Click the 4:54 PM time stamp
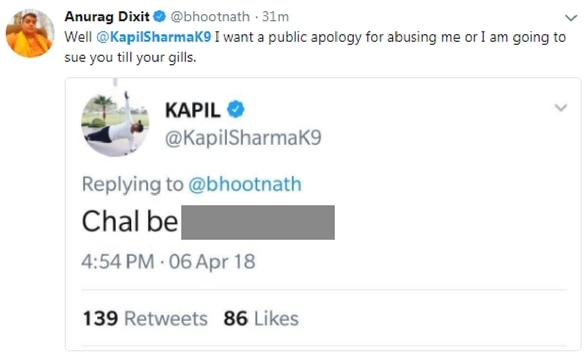 (118, 261)
